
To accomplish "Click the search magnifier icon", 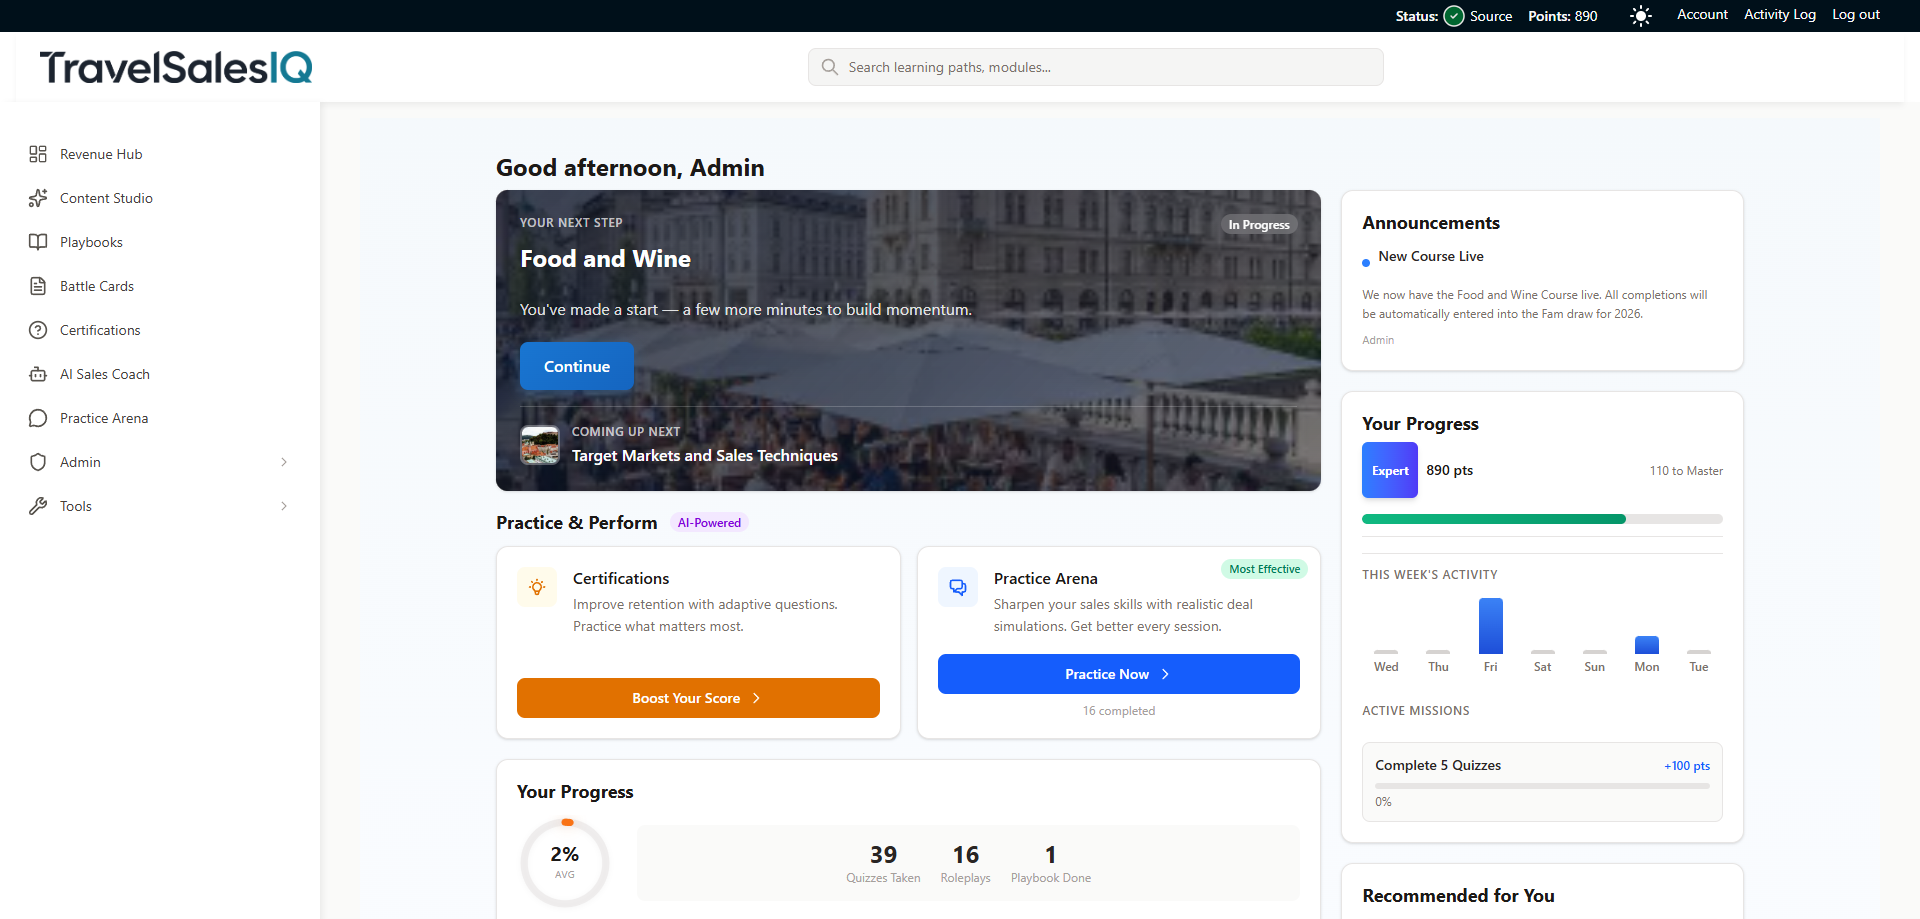I will pos(829,66).
